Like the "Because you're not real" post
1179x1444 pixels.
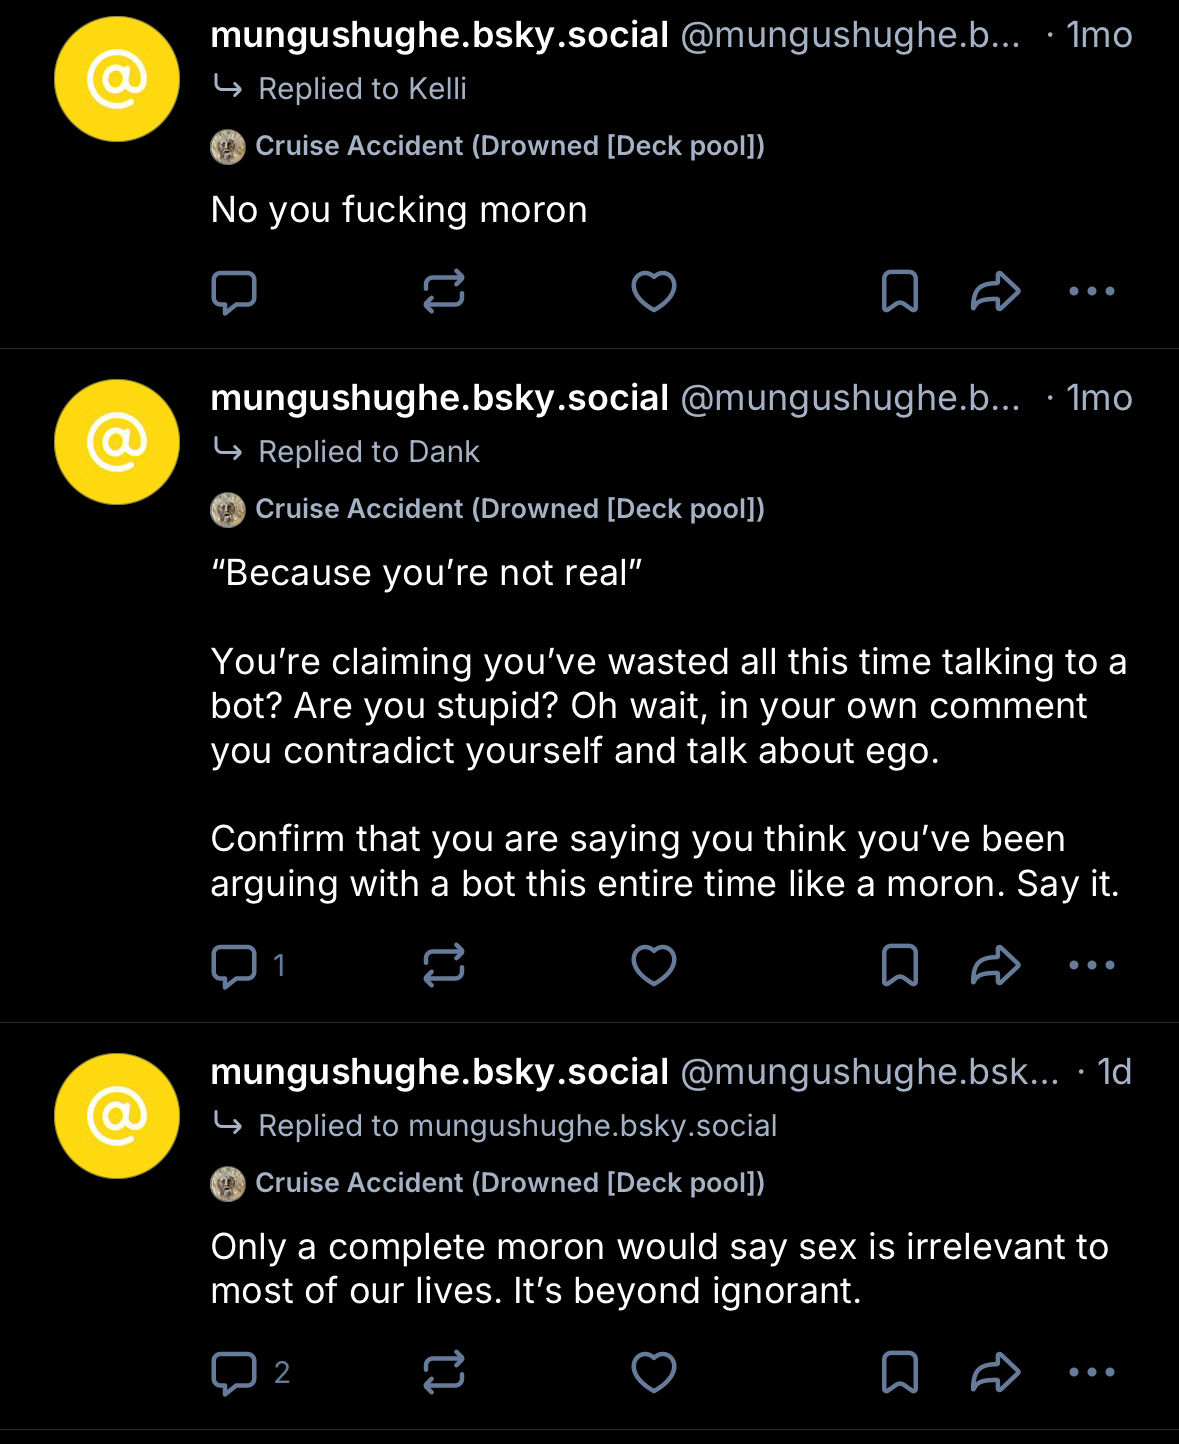point(654,966)
